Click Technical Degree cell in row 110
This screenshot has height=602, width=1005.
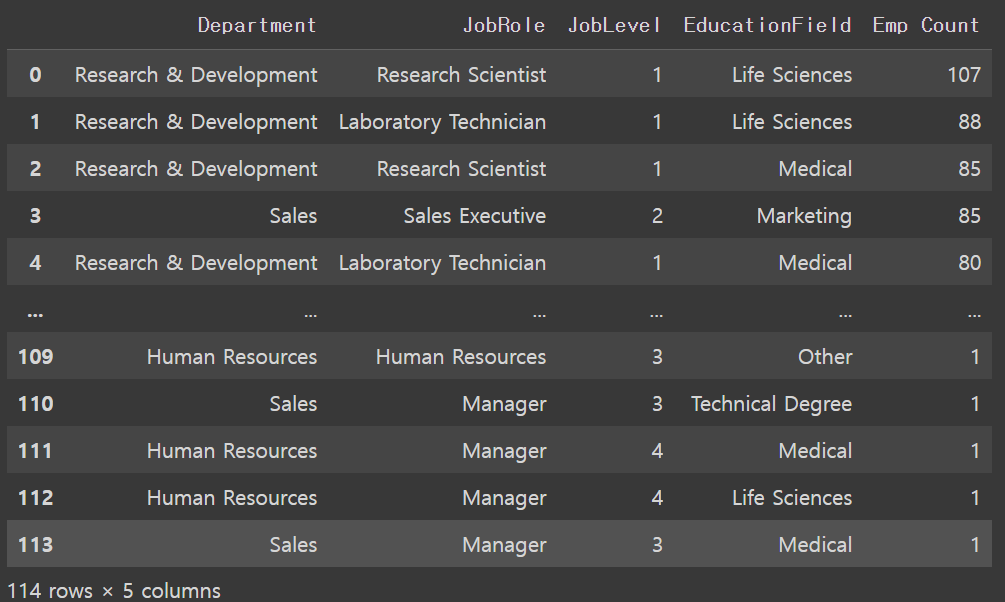pos(771,403)
